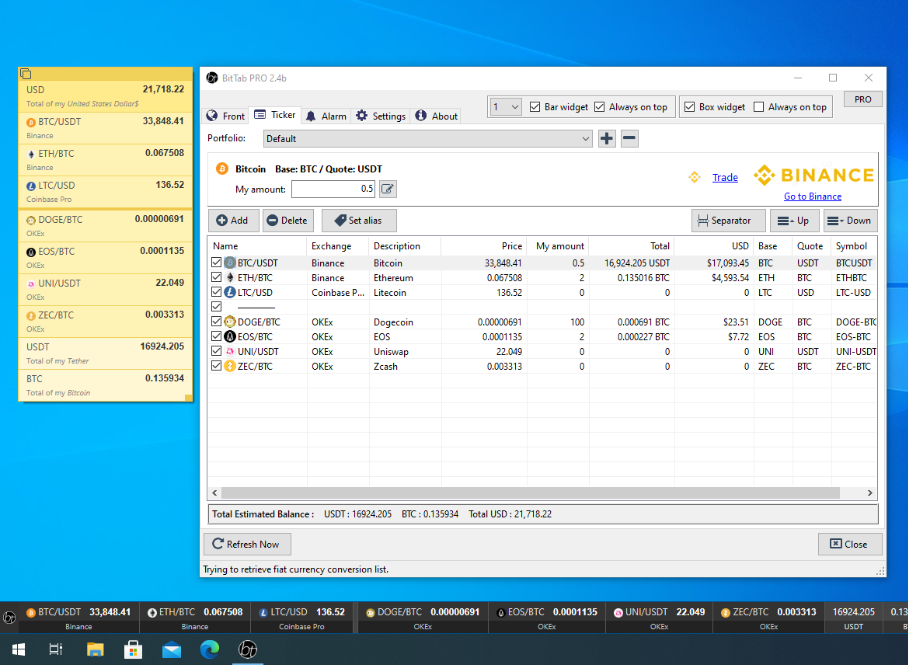Click the Bitcoin icon in the coin details panel
The height and width of the screenshot is (665, 908).
click(x=222, y=169)
